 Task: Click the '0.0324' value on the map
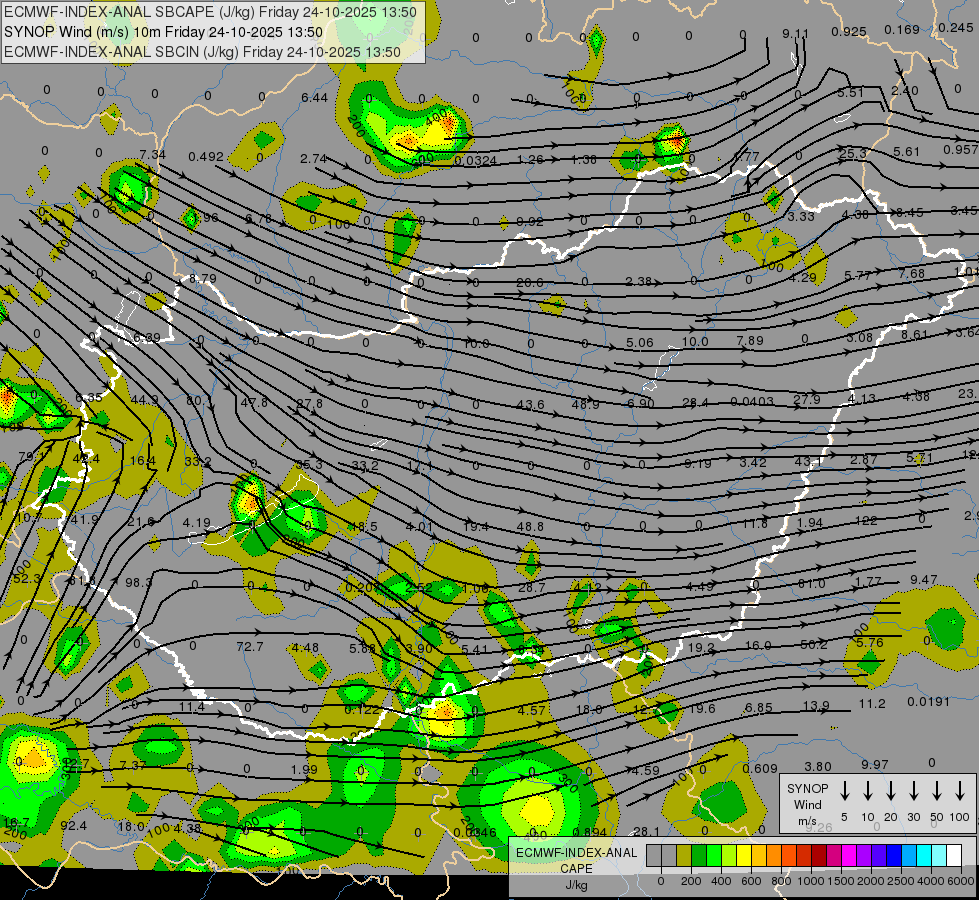(475, 161)
